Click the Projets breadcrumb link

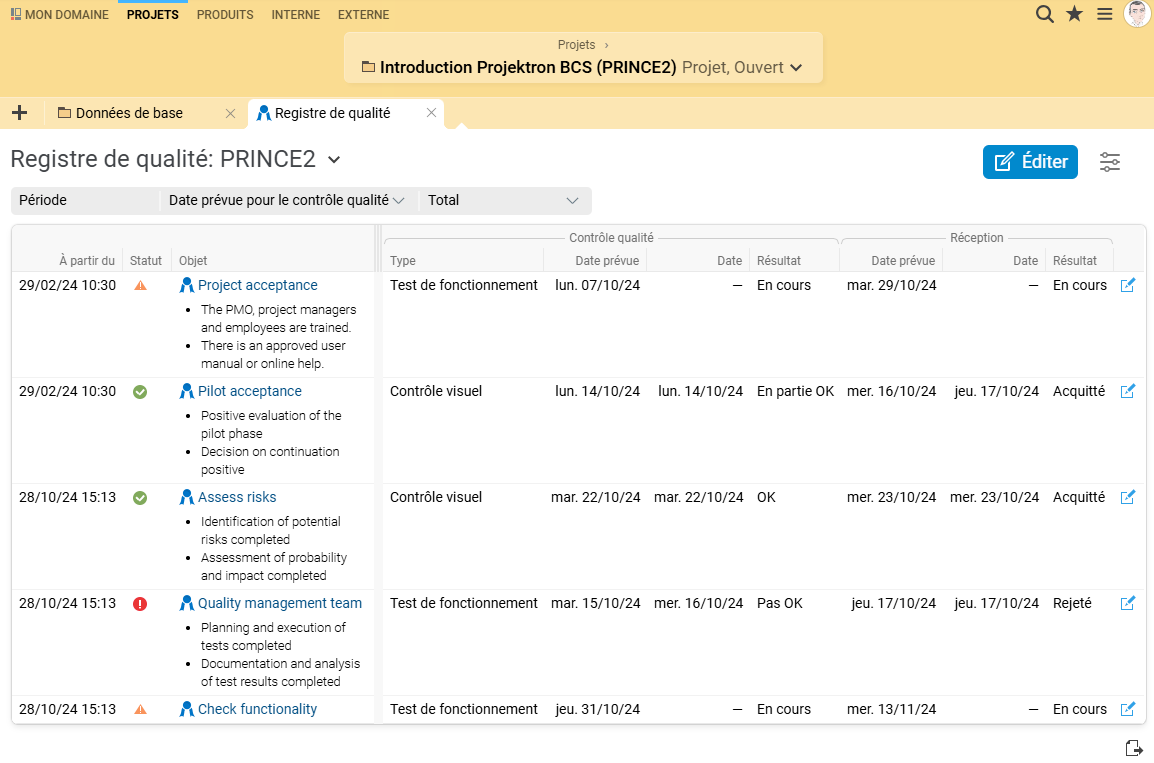click(x=576, y=45)
